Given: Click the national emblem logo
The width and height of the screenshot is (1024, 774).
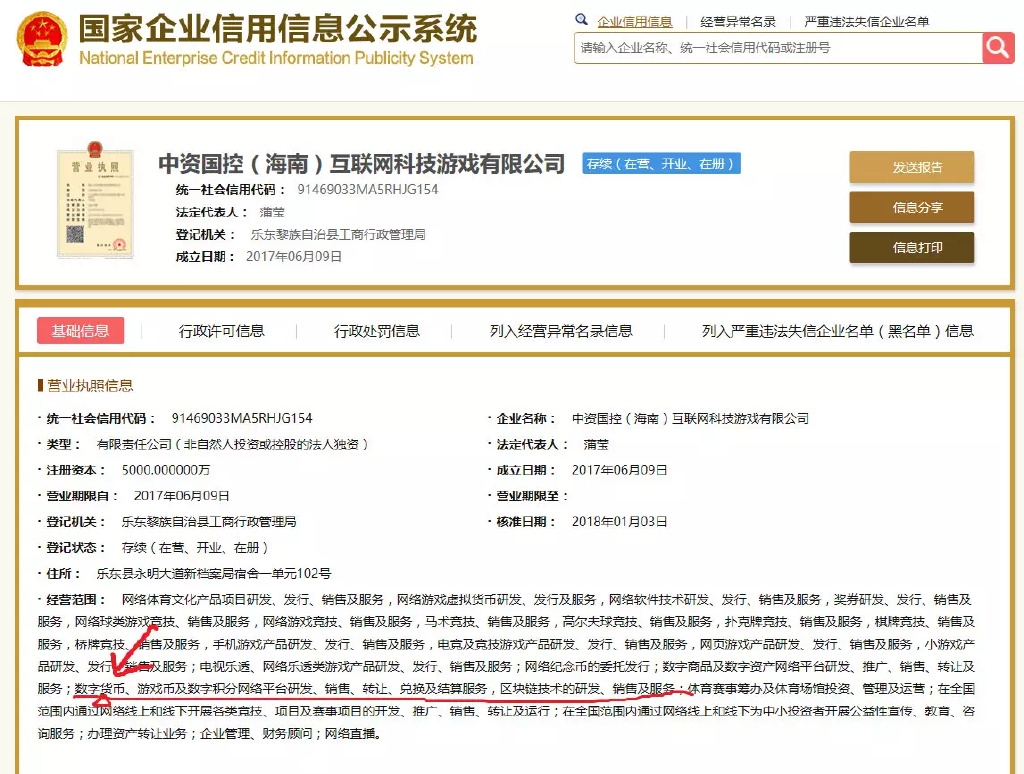Looking at the screenshot, I should pyautogui.click(x=42, y=39).
